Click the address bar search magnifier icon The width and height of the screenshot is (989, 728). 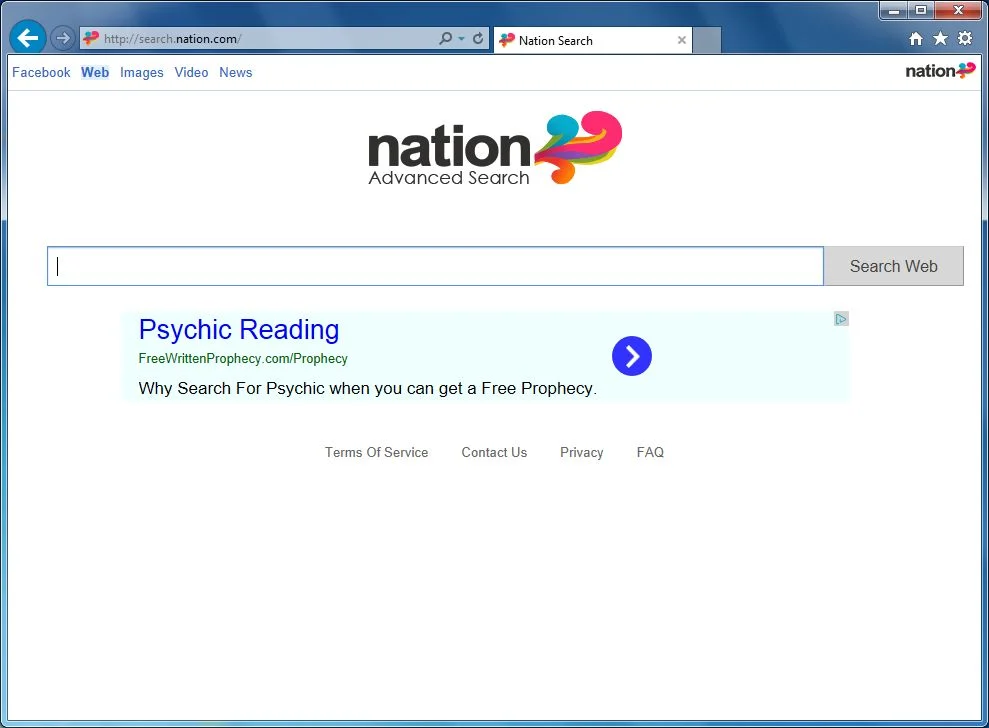point(445,38)
